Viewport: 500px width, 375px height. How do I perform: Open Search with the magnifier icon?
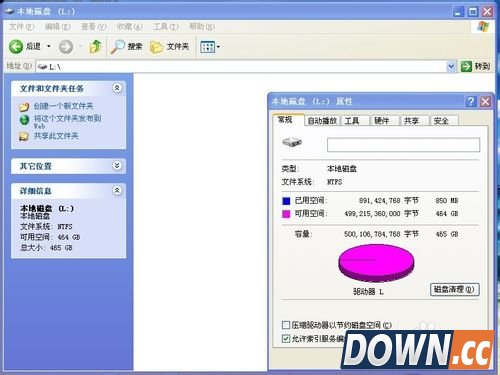click(117, 47)
